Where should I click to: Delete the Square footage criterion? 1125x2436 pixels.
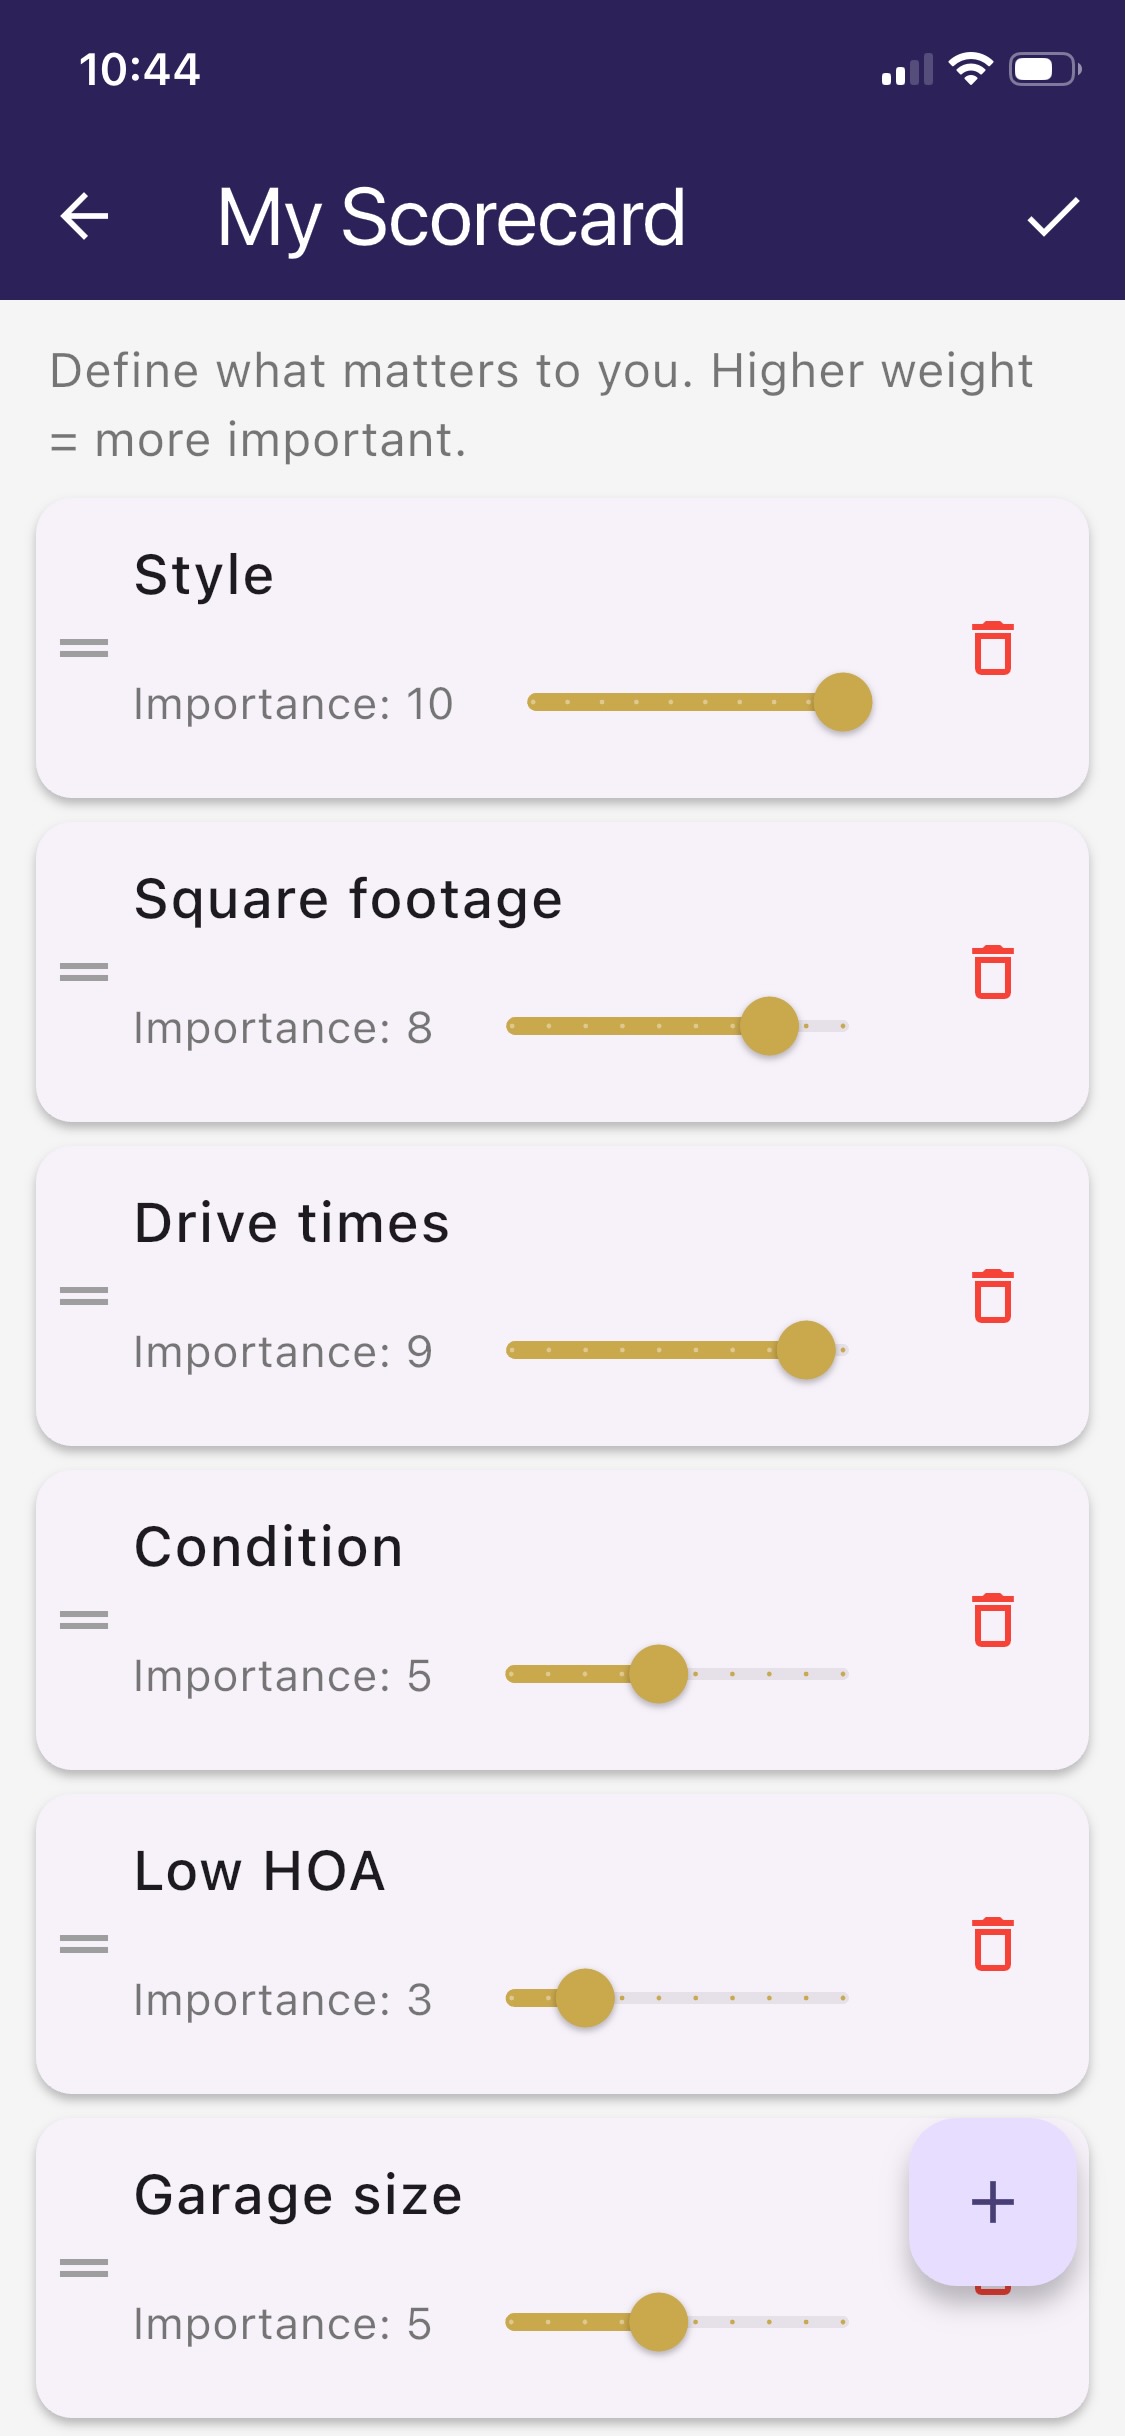coord(993,973)
